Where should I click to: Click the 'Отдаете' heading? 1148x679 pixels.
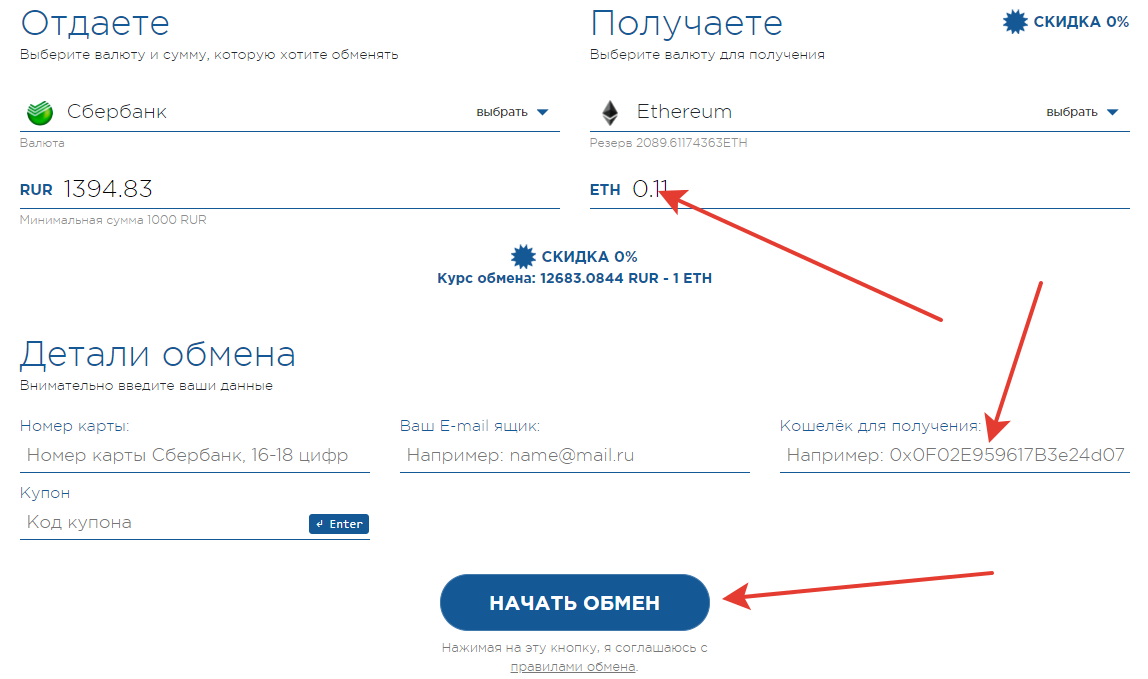tap(94, 23)
